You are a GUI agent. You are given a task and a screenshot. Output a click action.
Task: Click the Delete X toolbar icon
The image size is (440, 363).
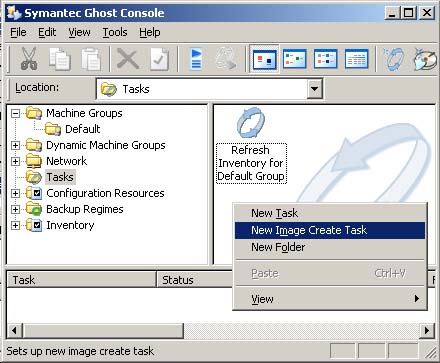coord(128,59)
